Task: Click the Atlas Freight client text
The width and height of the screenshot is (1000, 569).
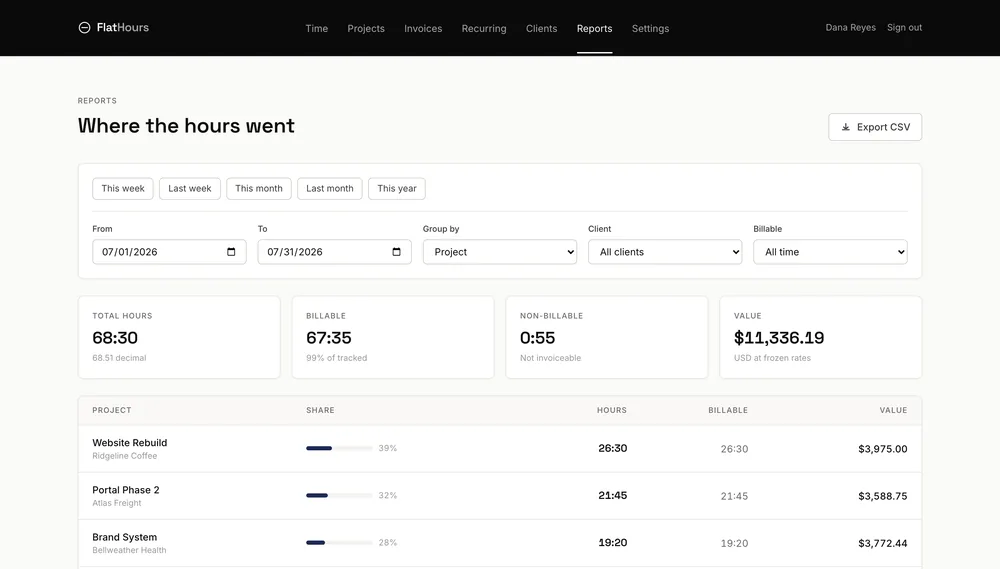Action: 117,503
